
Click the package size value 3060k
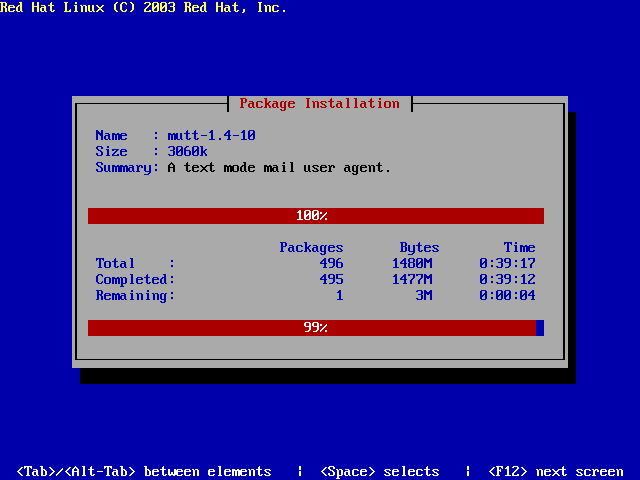187,151
